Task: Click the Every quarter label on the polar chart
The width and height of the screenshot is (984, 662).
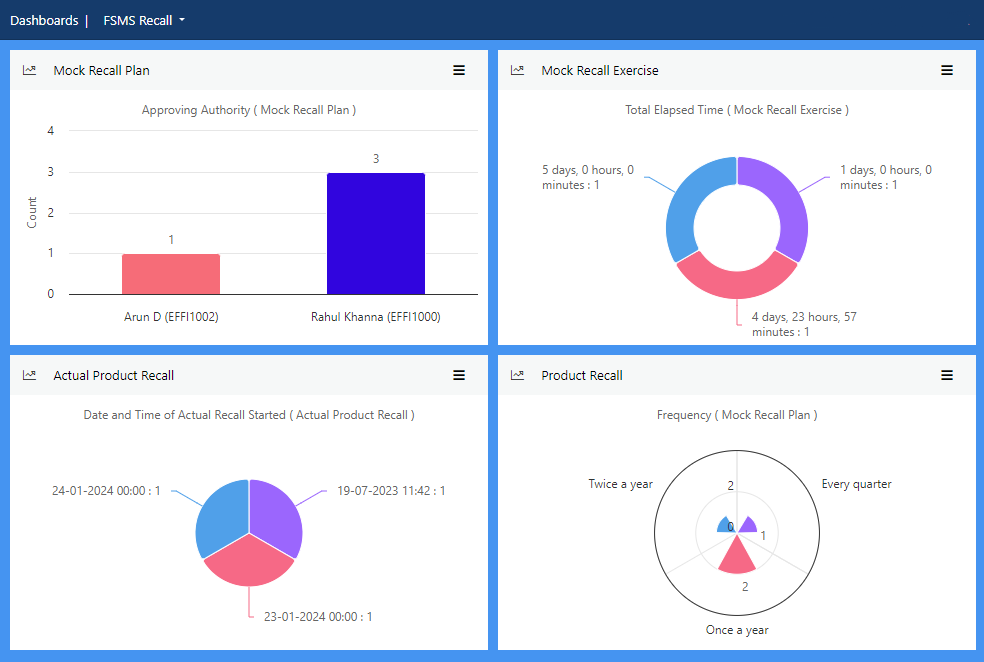Action: [x=856, y=484]
